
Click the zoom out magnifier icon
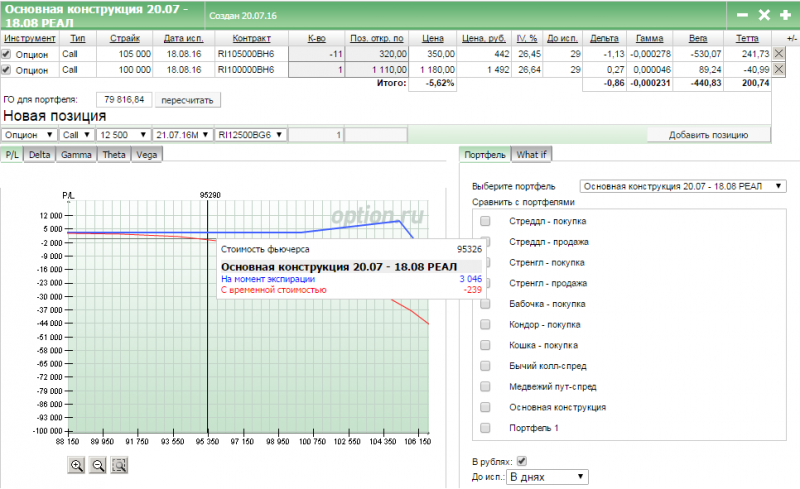(x=98, y=465)
